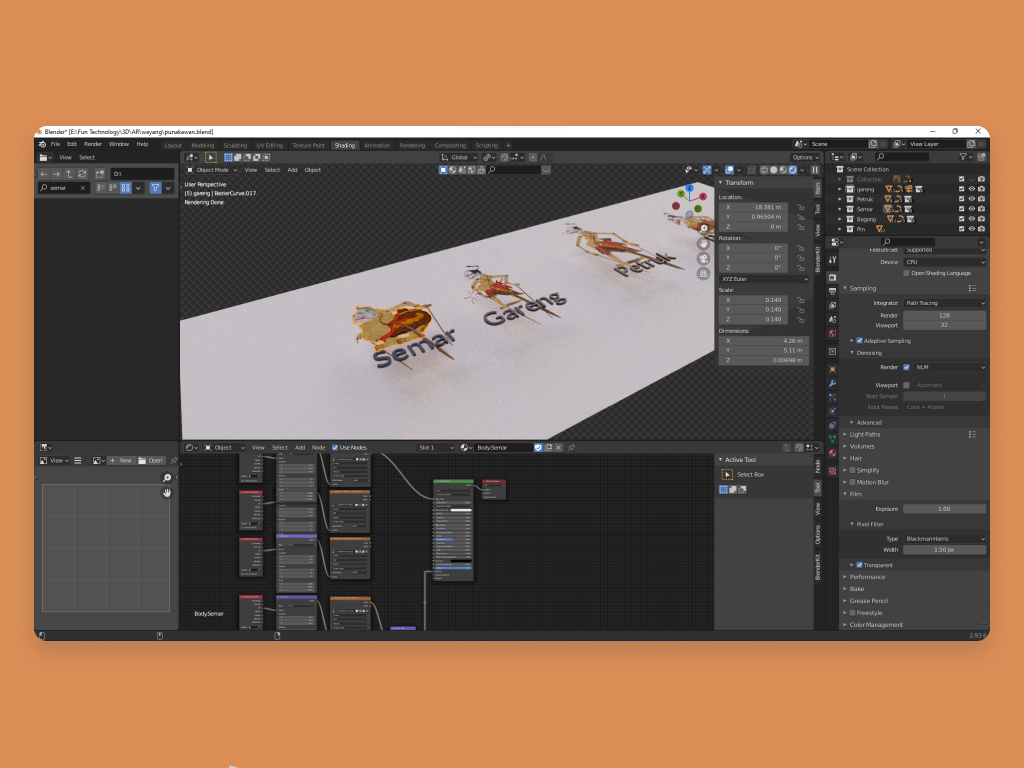Viewport: 1024px width, 768px height.
Task: Open the Render menu
Action: tap(92, 144)
